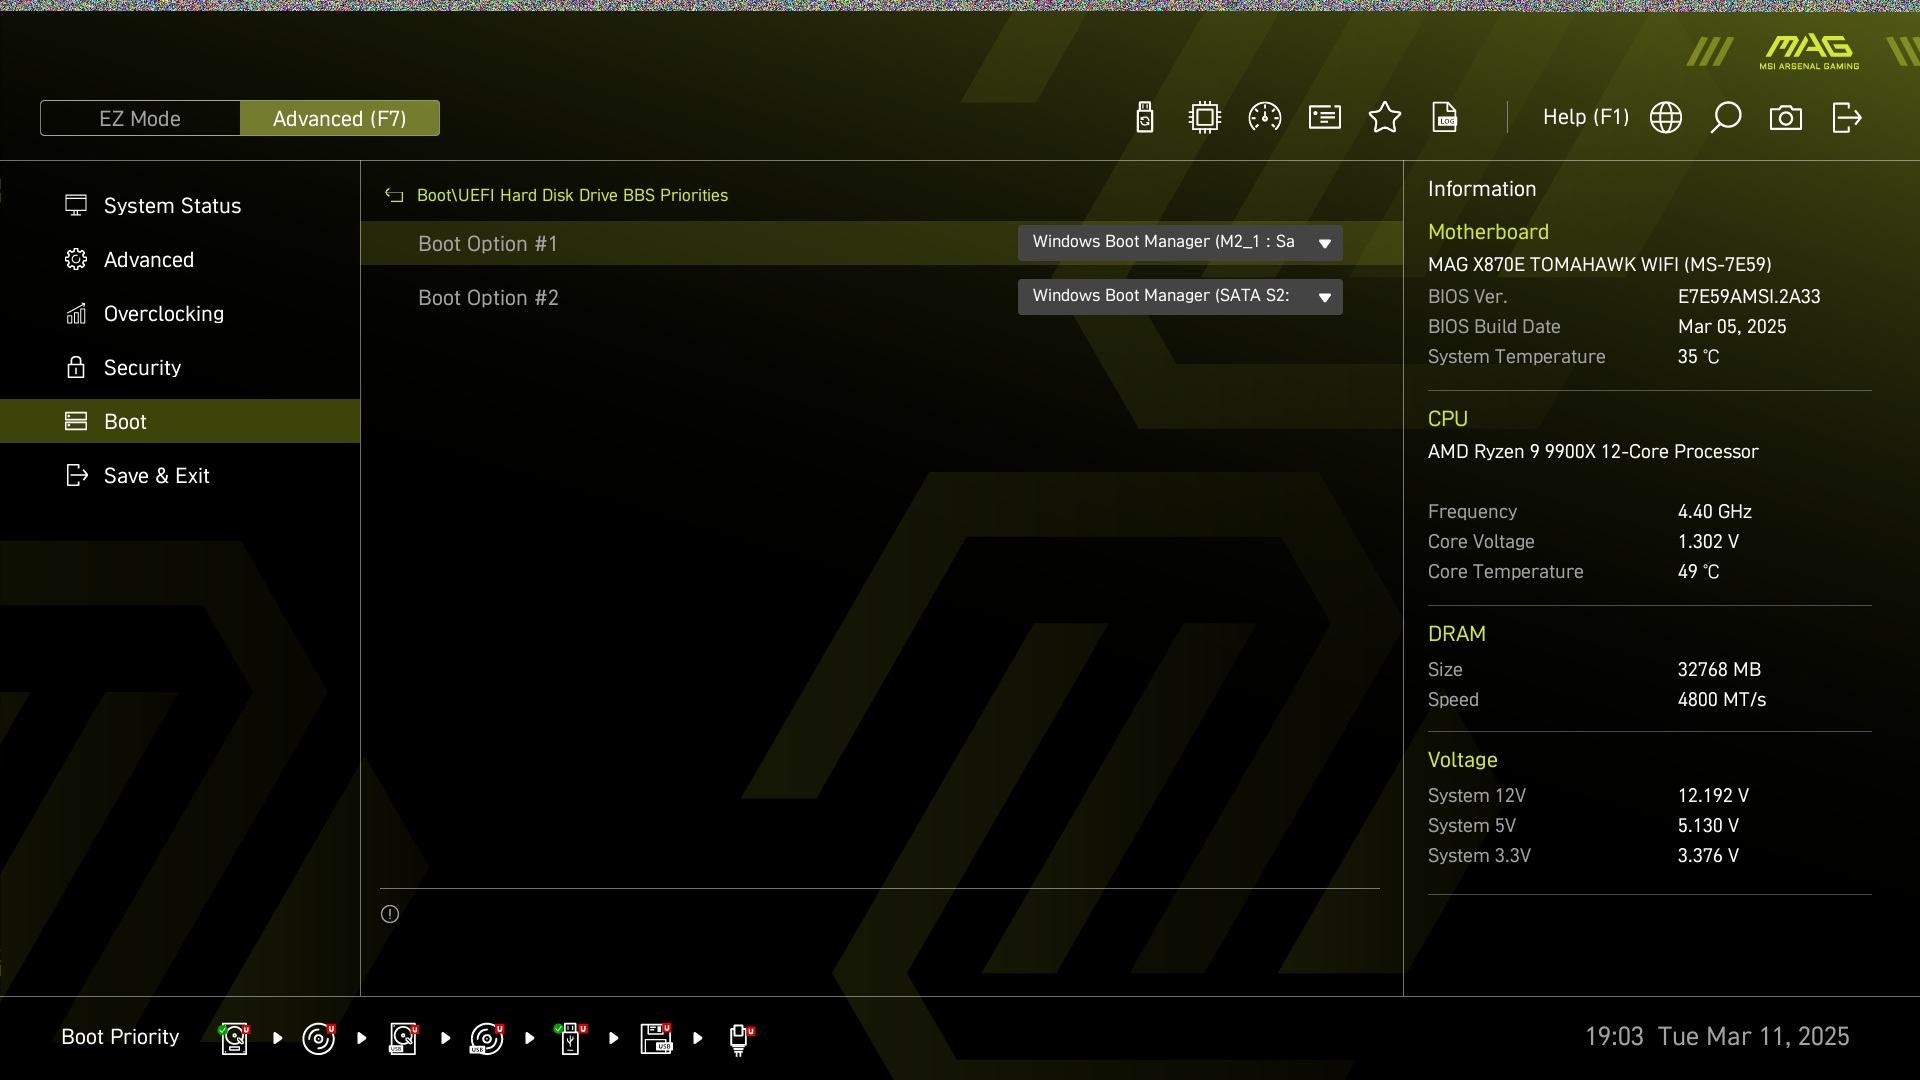Screen dimensions: 1920x1080
Task: Switch to Advanced (F7) mode
Action: click(340, 118)
